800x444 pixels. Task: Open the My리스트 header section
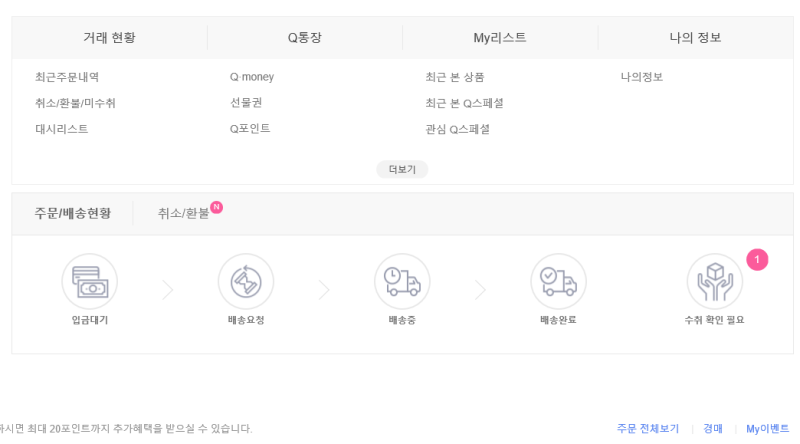pyautogui.click(x=499, y=38)
